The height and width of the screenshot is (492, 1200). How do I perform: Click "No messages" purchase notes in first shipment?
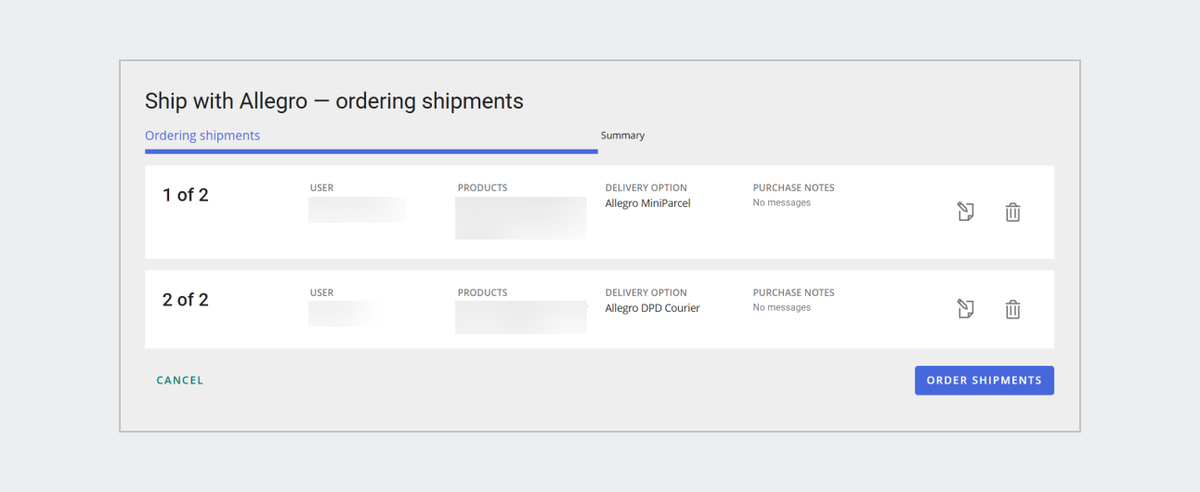[782, 203]
